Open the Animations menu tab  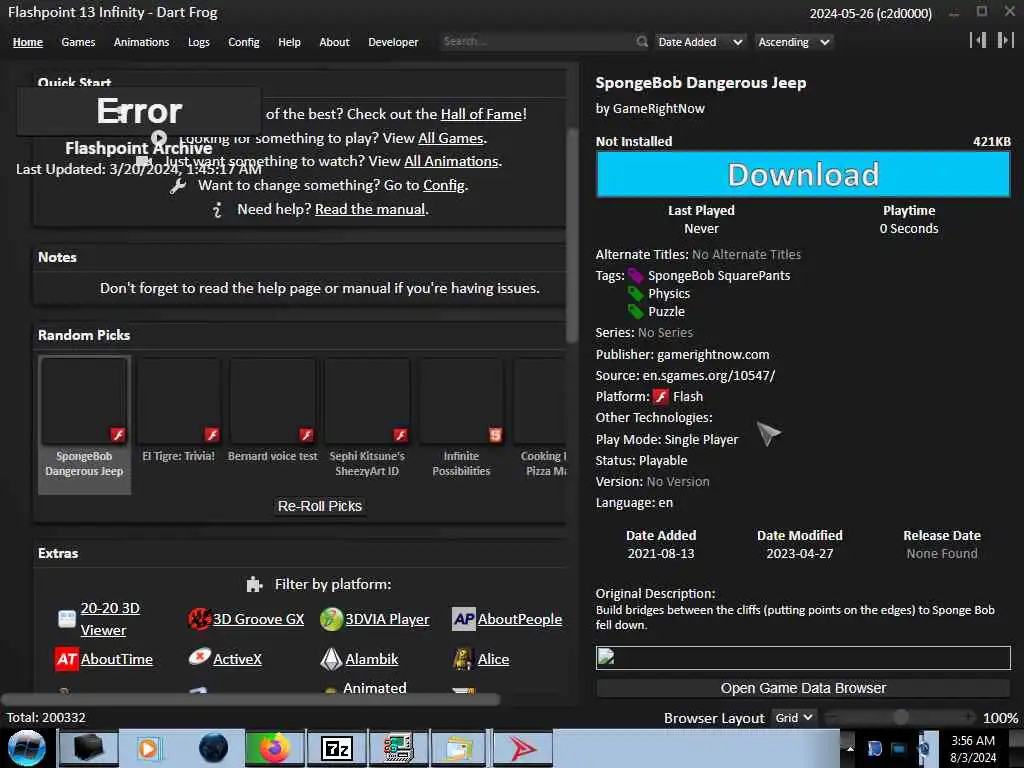click(x=141, y=42)
